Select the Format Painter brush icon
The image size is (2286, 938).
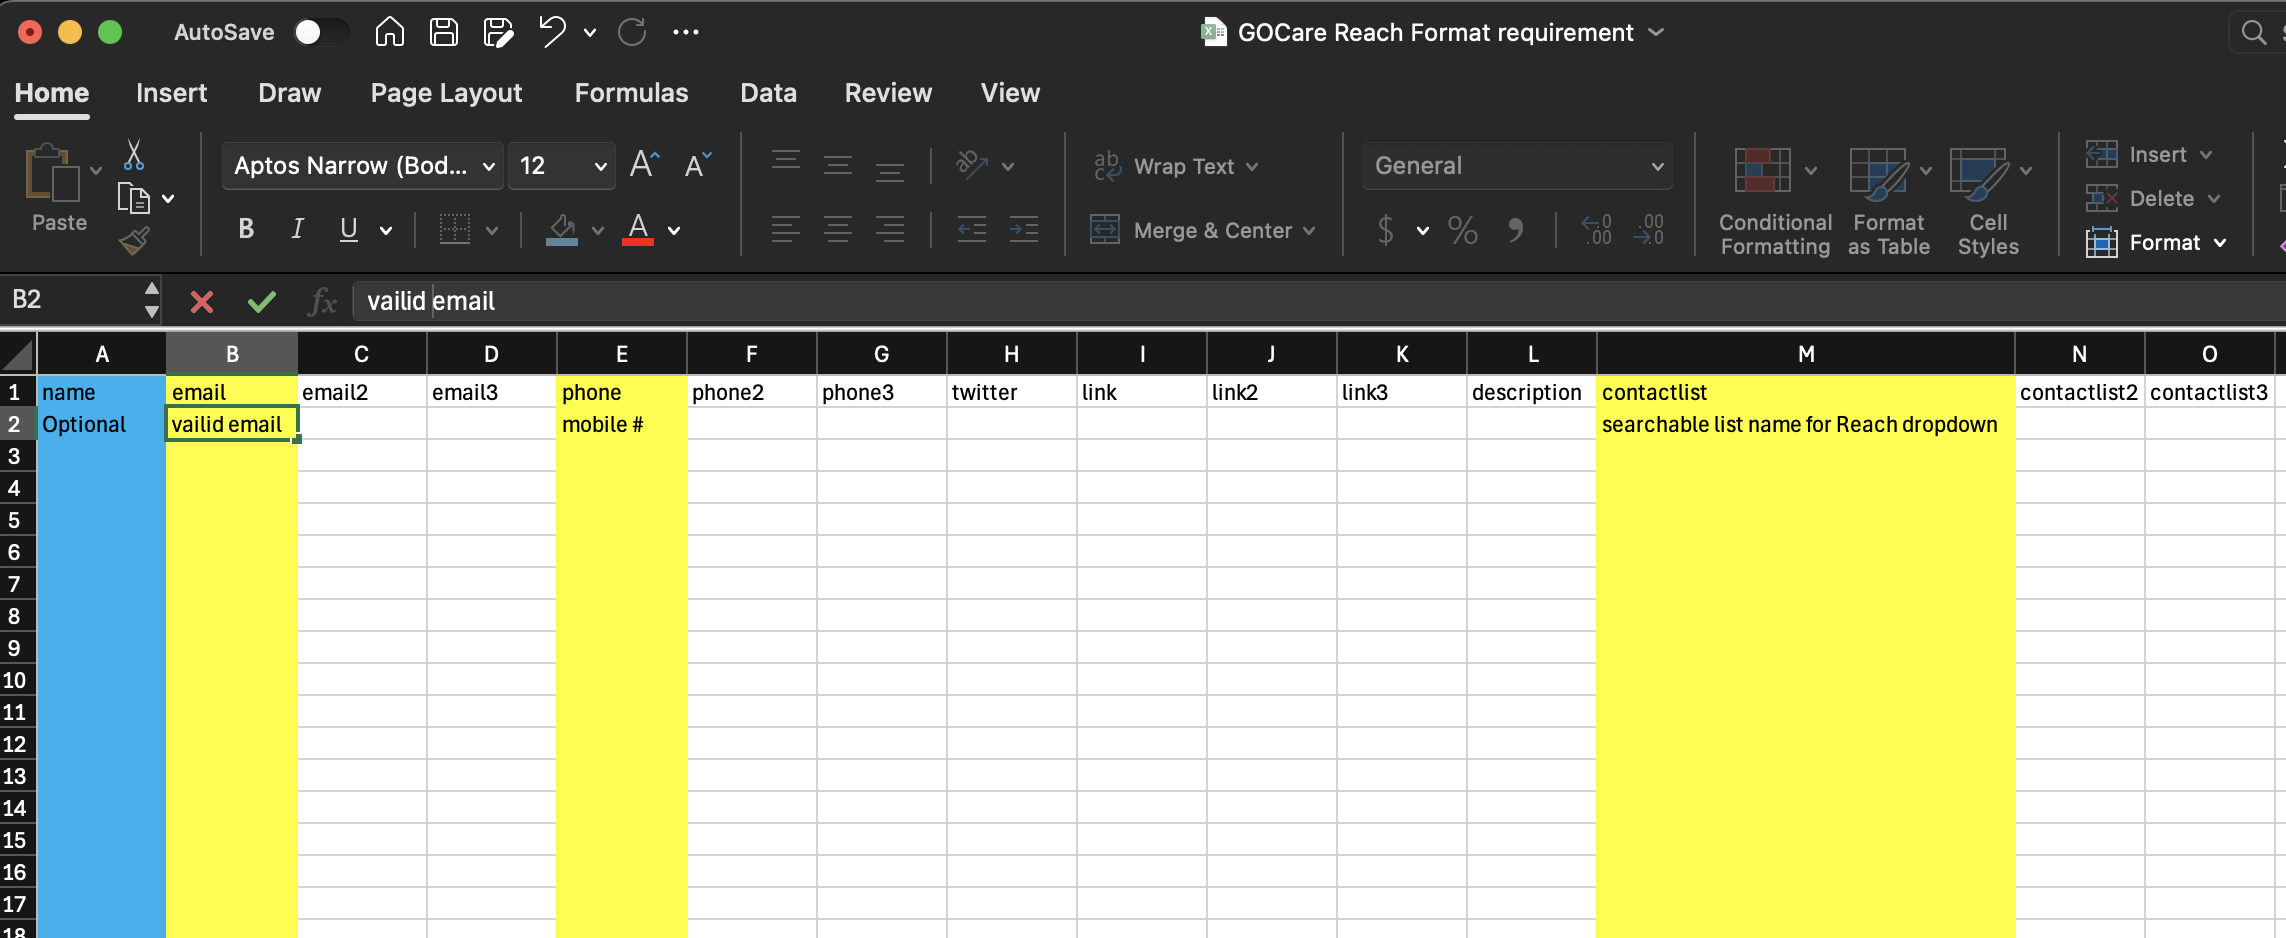134,241
